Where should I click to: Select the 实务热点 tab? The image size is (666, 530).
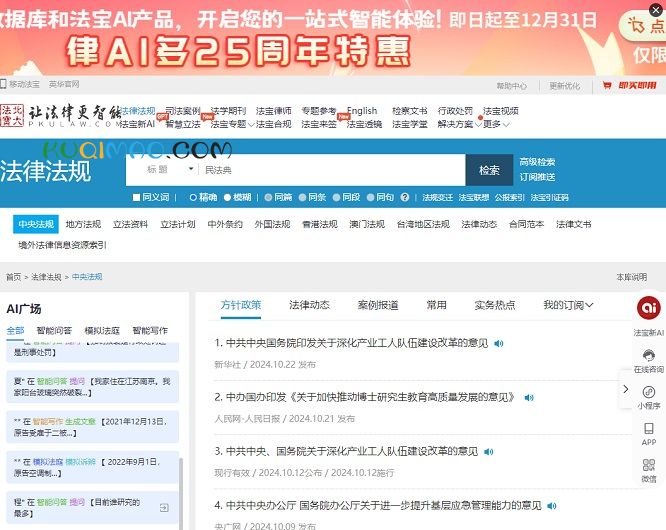(495, 305)
